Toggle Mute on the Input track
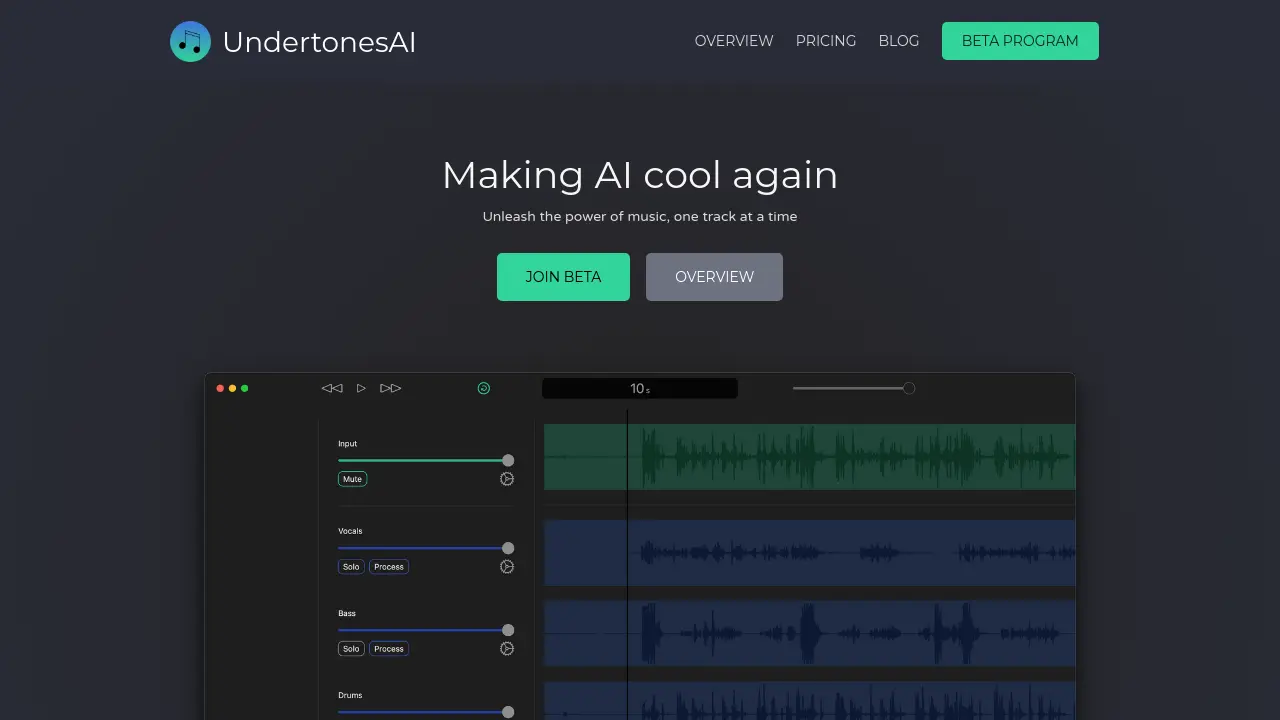 coord(352,479)
